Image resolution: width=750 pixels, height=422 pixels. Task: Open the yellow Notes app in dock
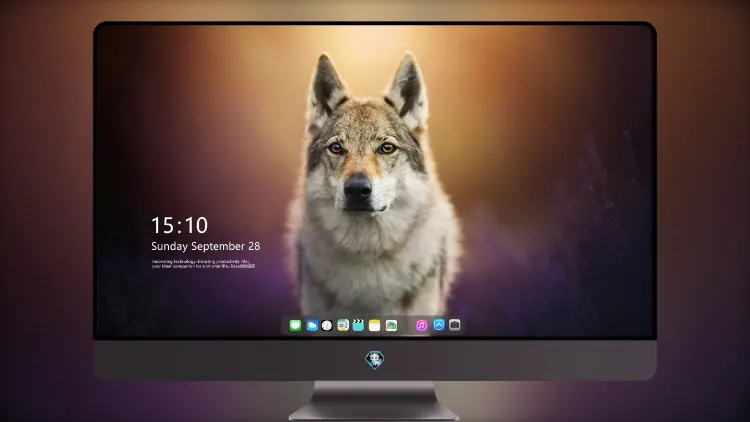[x=375, y=325]
